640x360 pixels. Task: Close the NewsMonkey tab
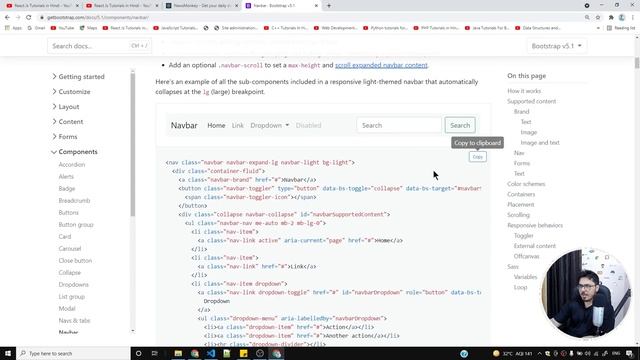tap(236, 6)
